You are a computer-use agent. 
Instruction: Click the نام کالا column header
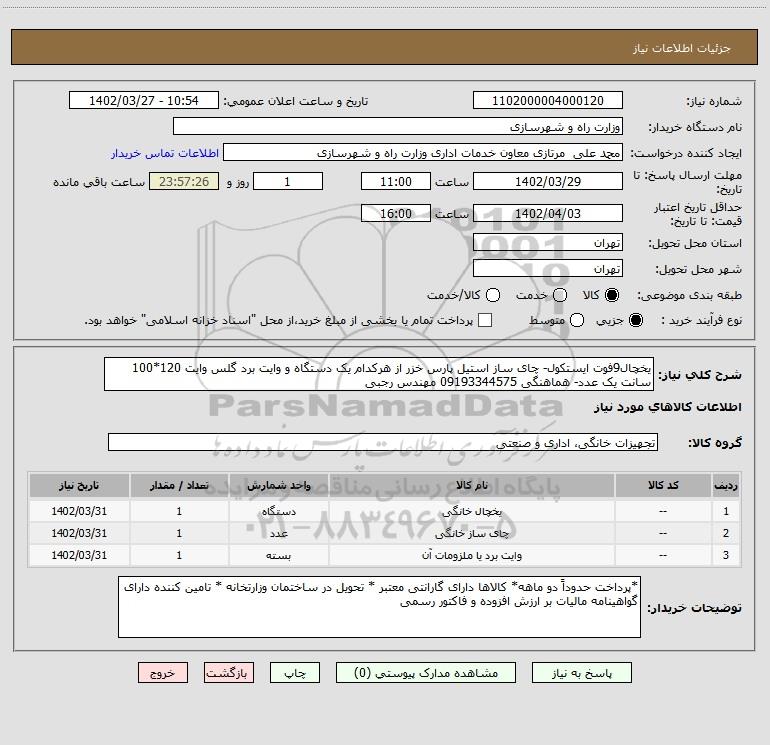(x=471, y=485)
